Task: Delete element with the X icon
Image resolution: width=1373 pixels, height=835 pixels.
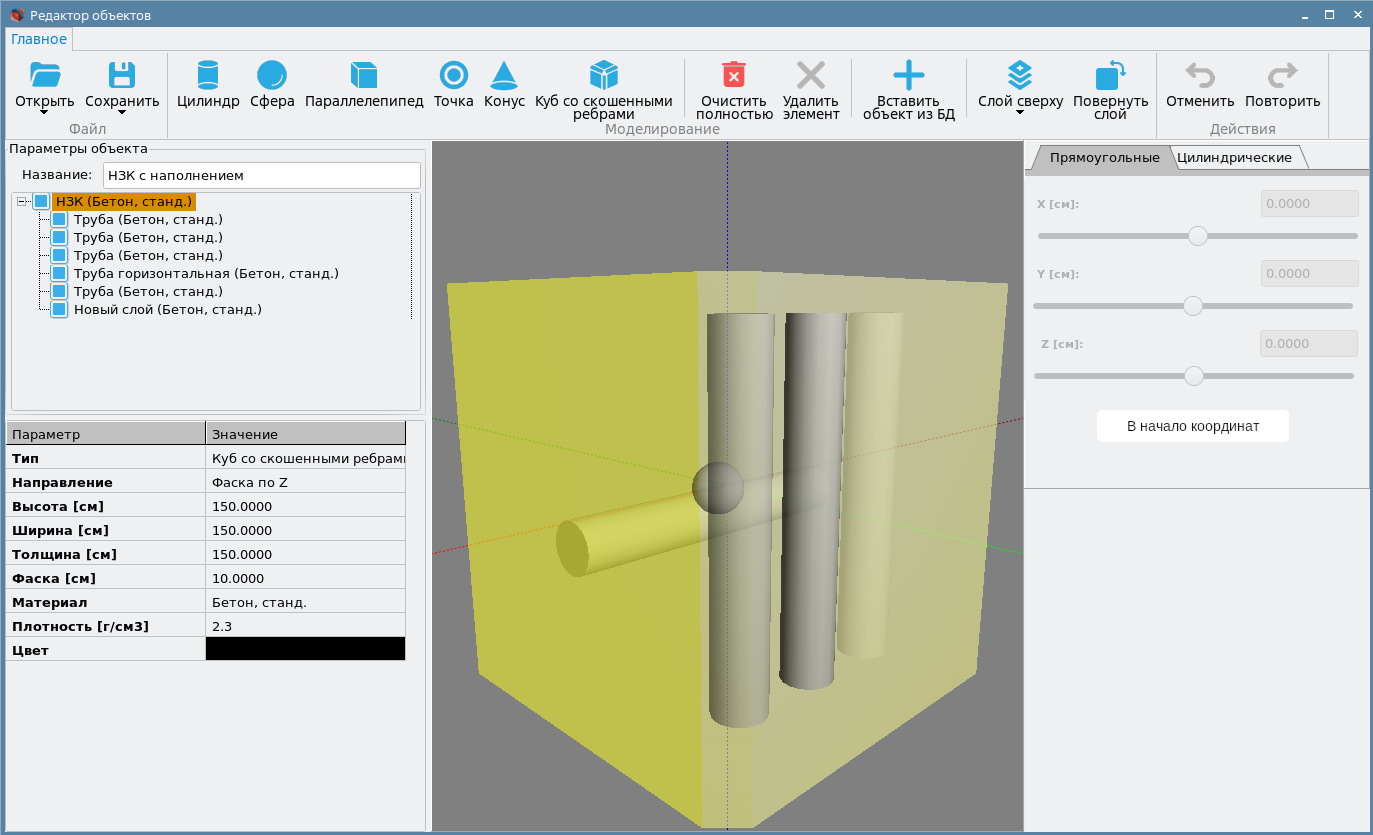Action: coord(810,76)
